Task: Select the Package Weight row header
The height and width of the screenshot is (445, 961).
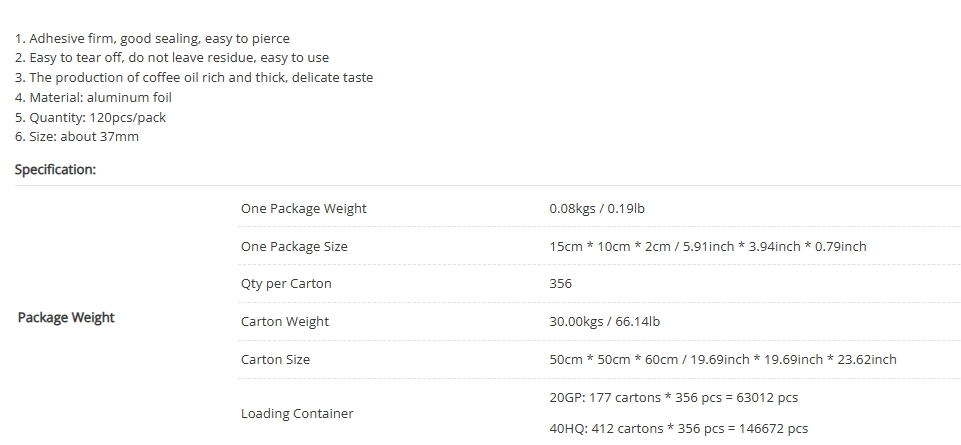Action: pyautogui.click(x=66, y=318)
